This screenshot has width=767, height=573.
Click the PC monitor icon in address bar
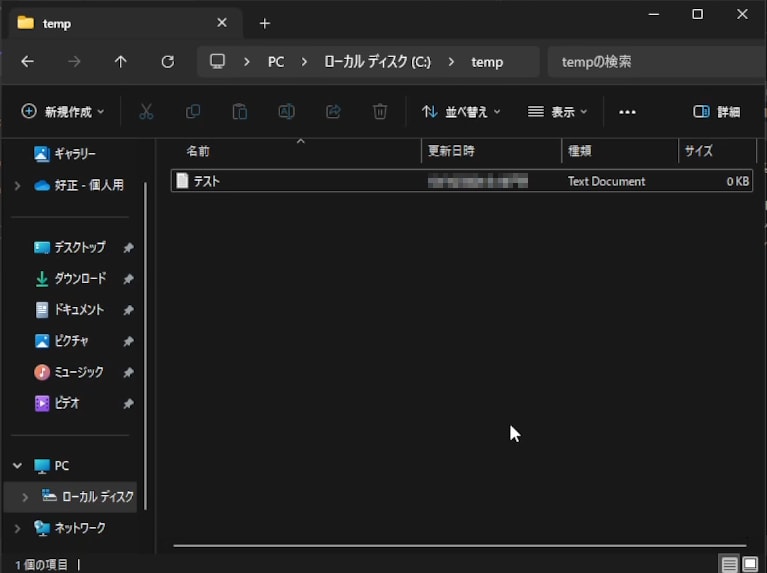[217, 61]
